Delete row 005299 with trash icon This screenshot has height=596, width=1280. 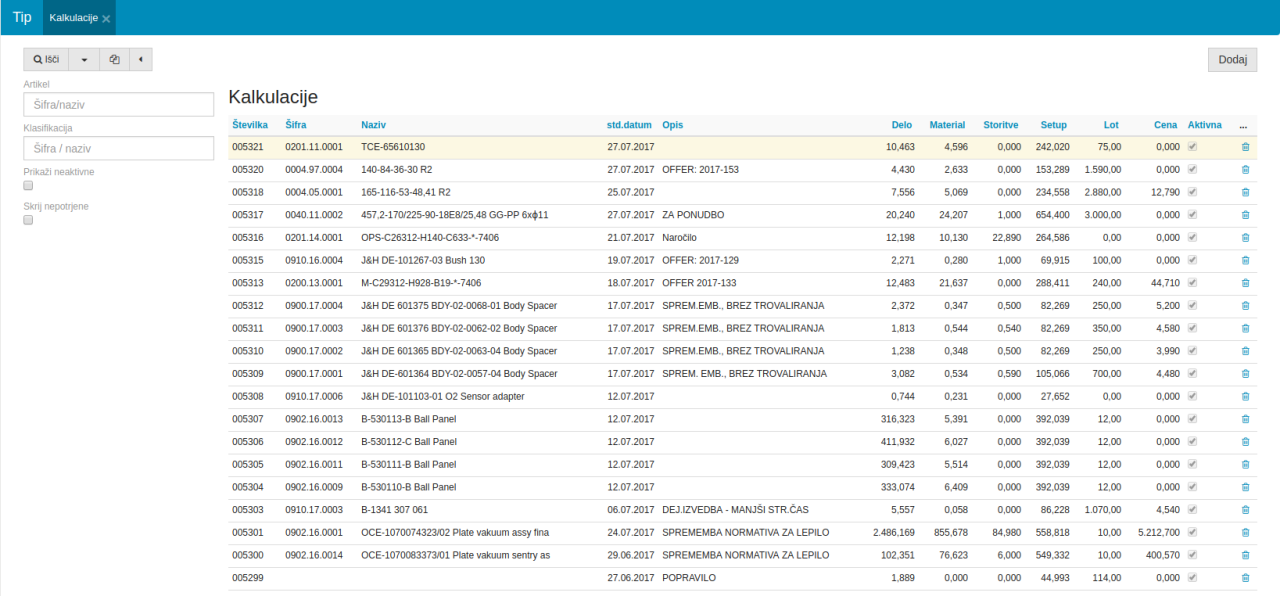pyautogui.click(x=1245, y=578)
